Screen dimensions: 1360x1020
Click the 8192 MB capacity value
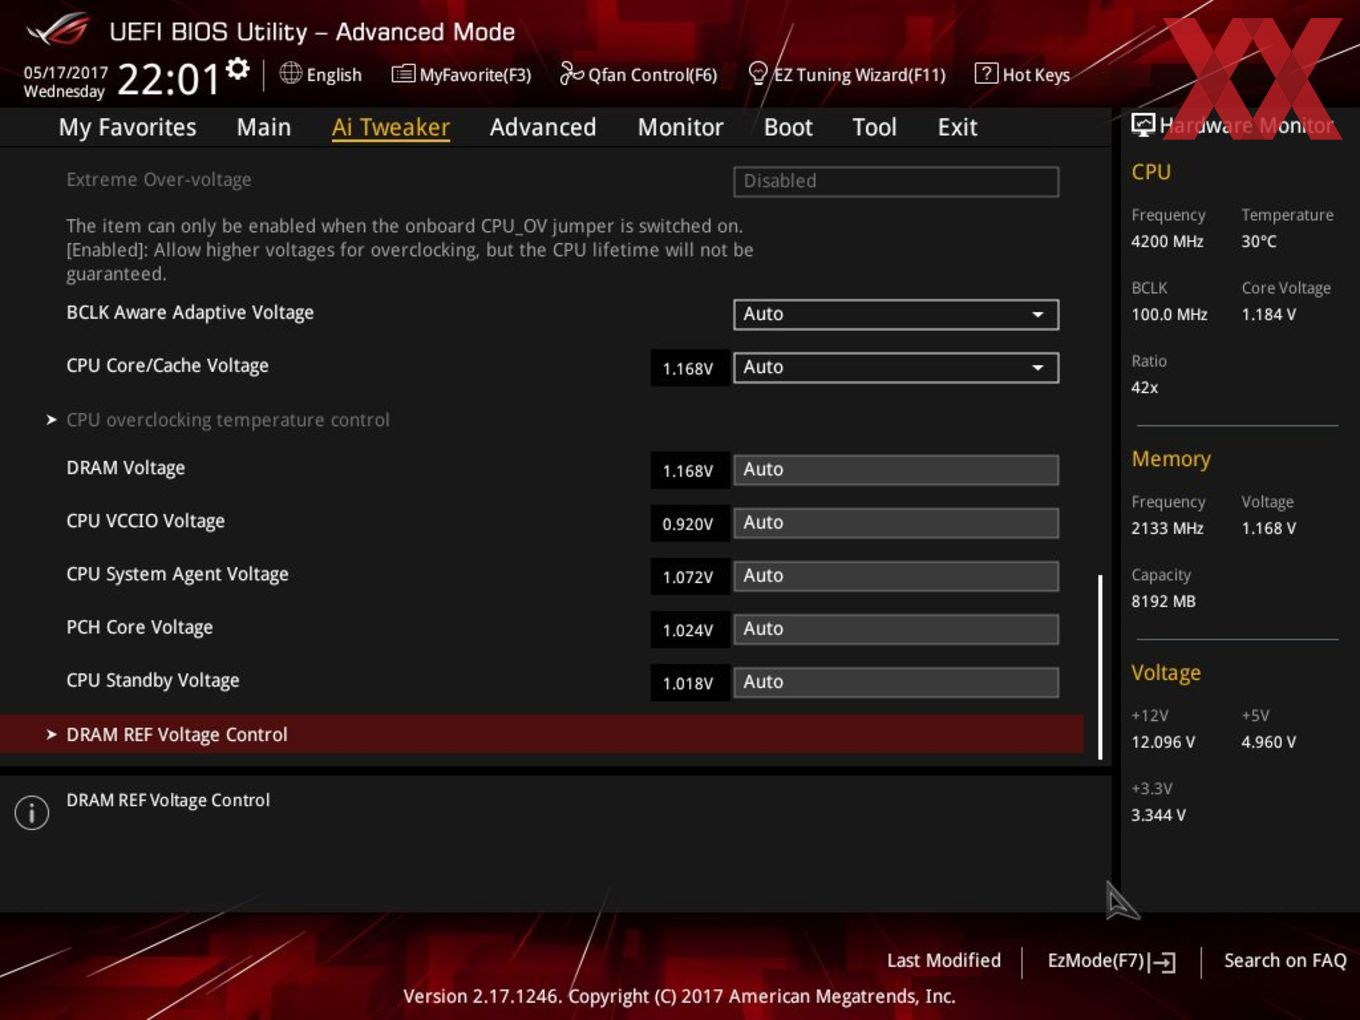coord(1163,601)
